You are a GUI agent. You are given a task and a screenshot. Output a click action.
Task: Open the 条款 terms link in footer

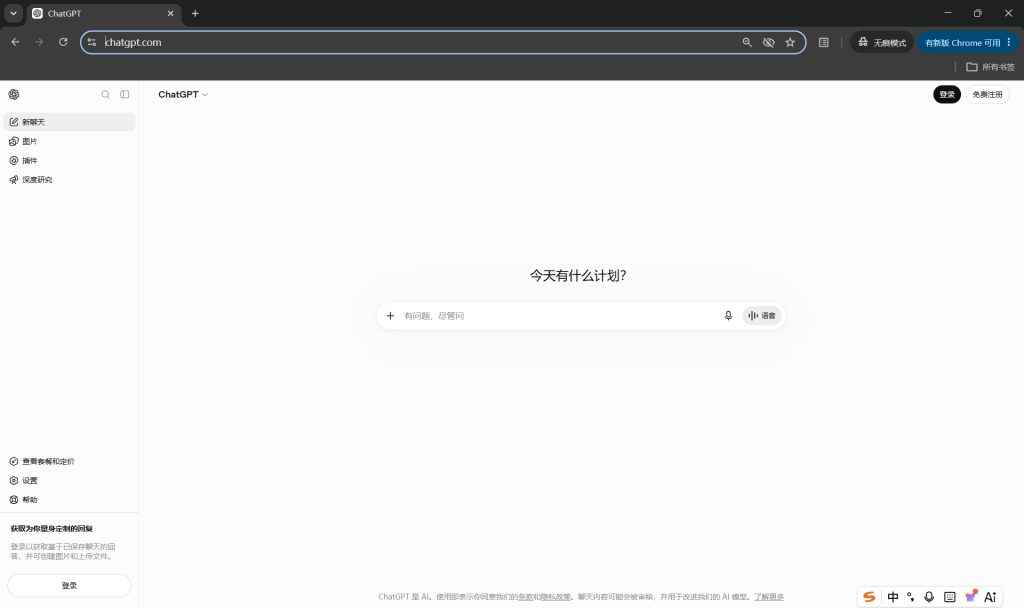click(x=526, y=596)
